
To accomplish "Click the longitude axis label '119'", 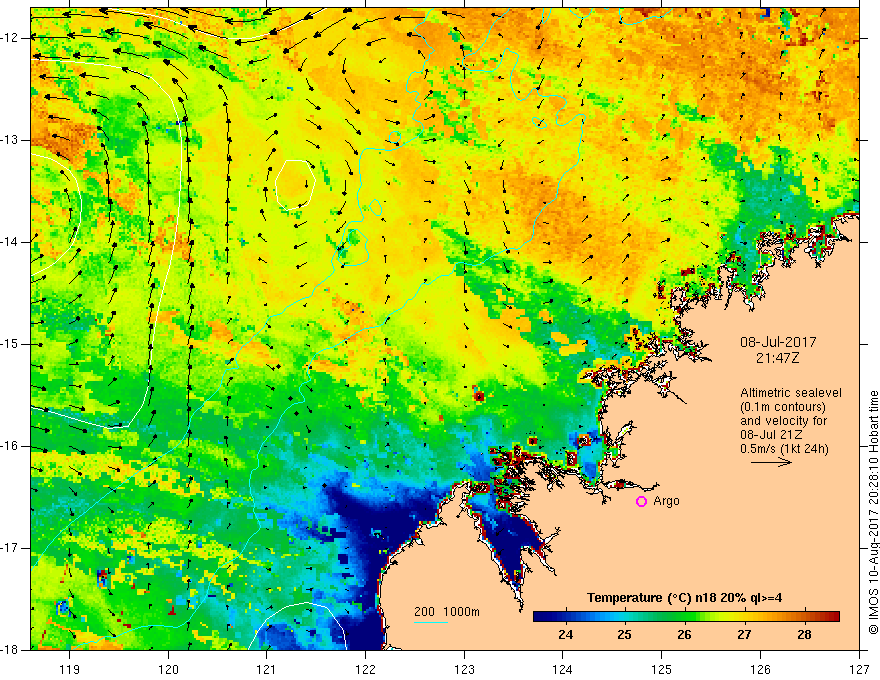I will coord(70,669).
